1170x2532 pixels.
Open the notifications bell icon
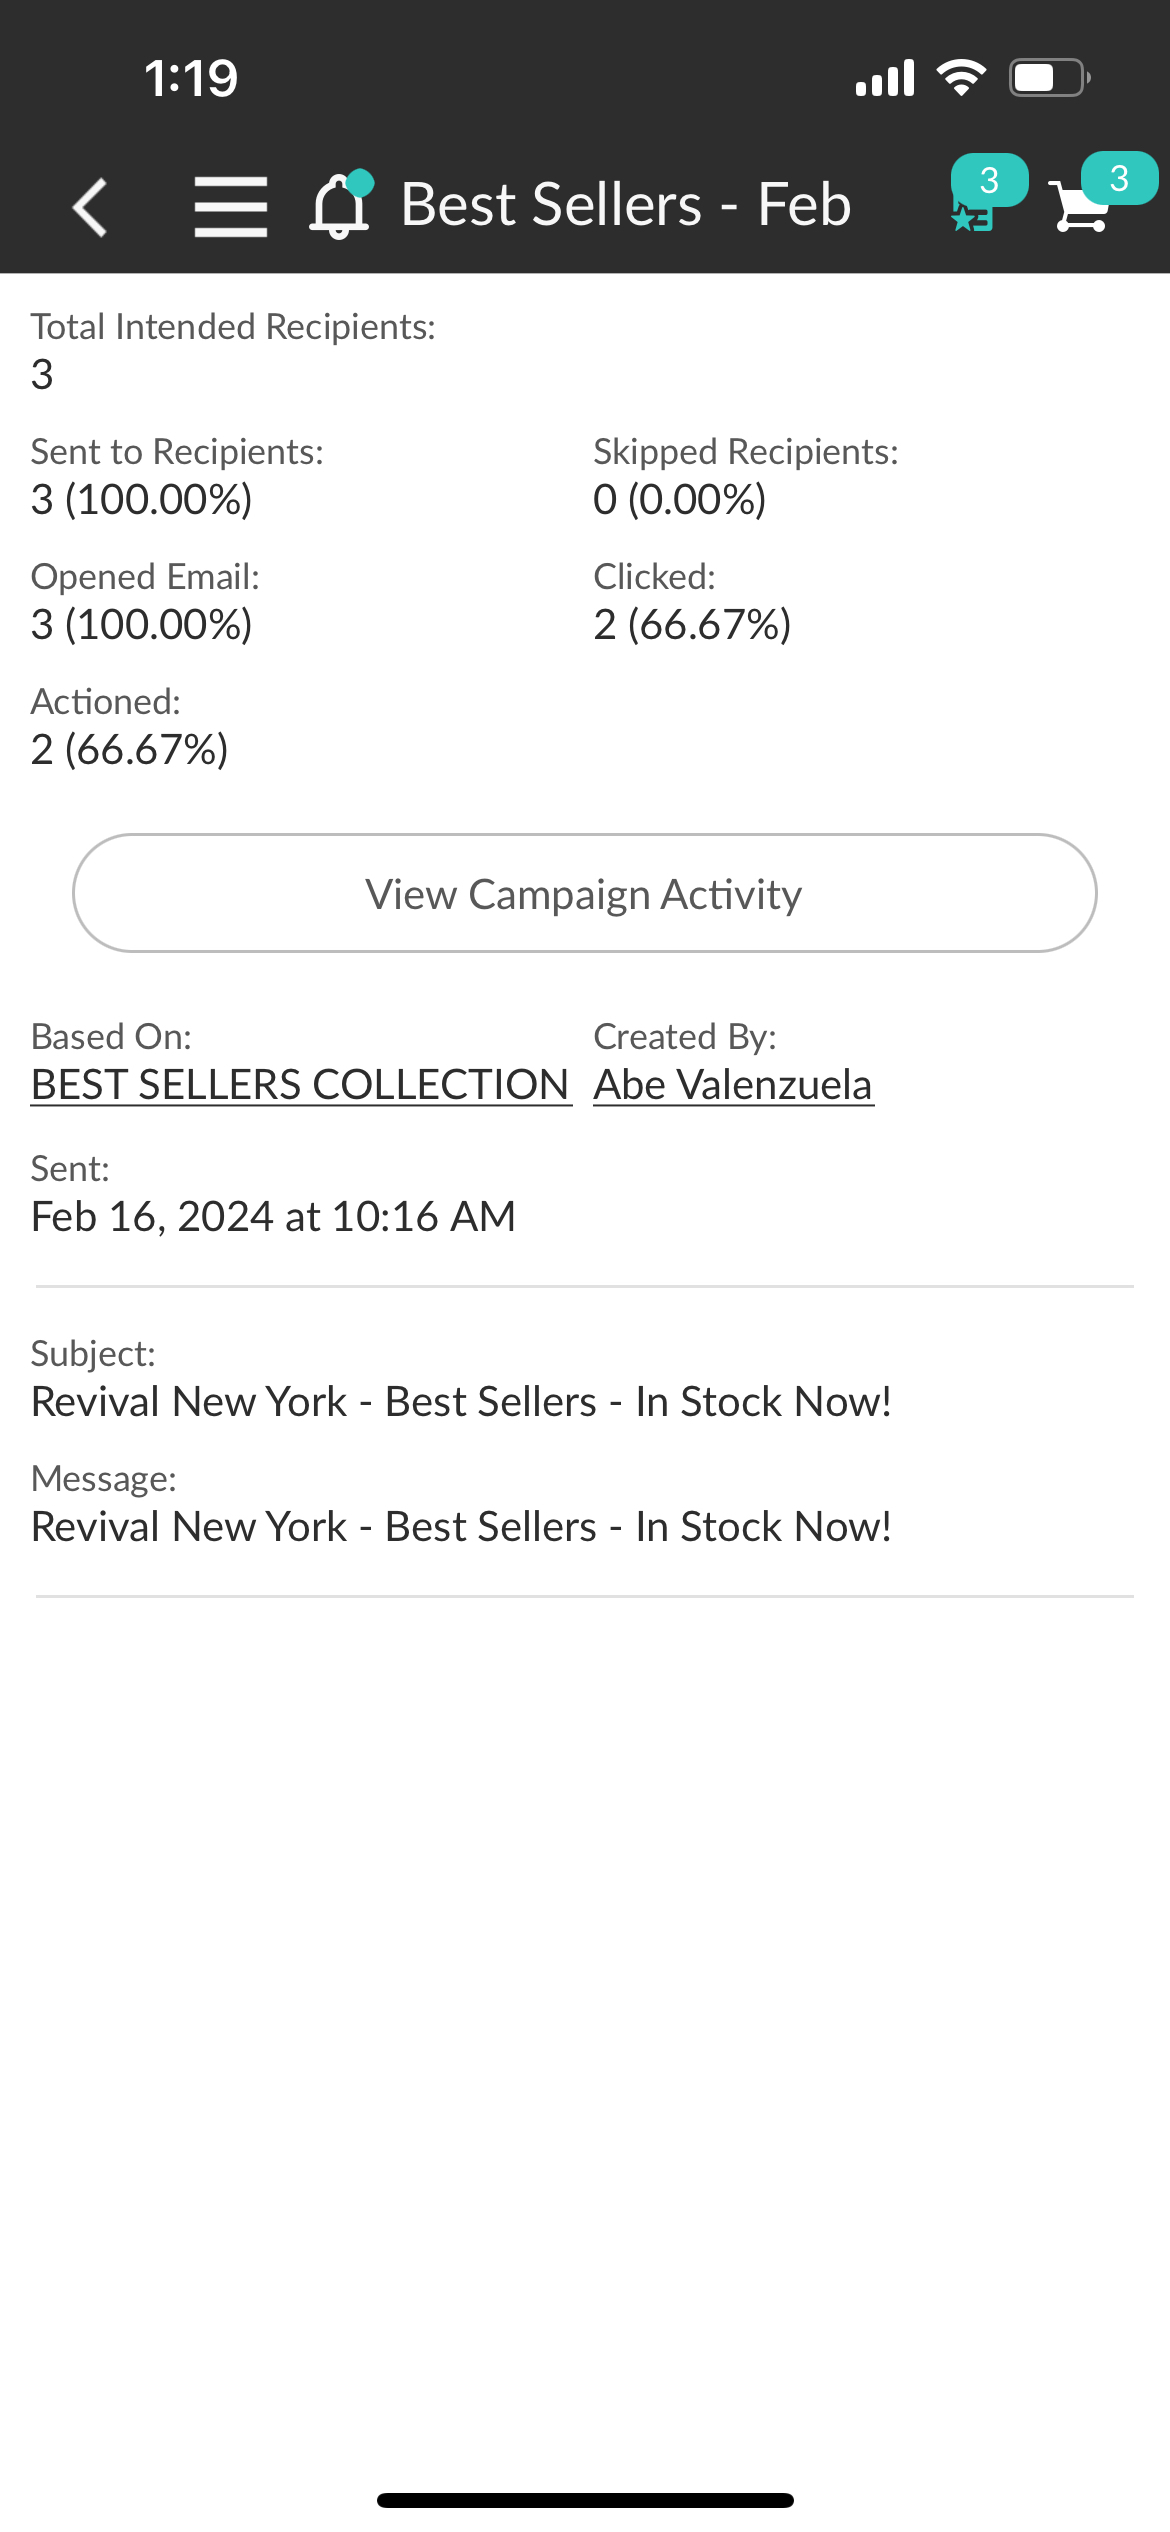coord(340,205)
